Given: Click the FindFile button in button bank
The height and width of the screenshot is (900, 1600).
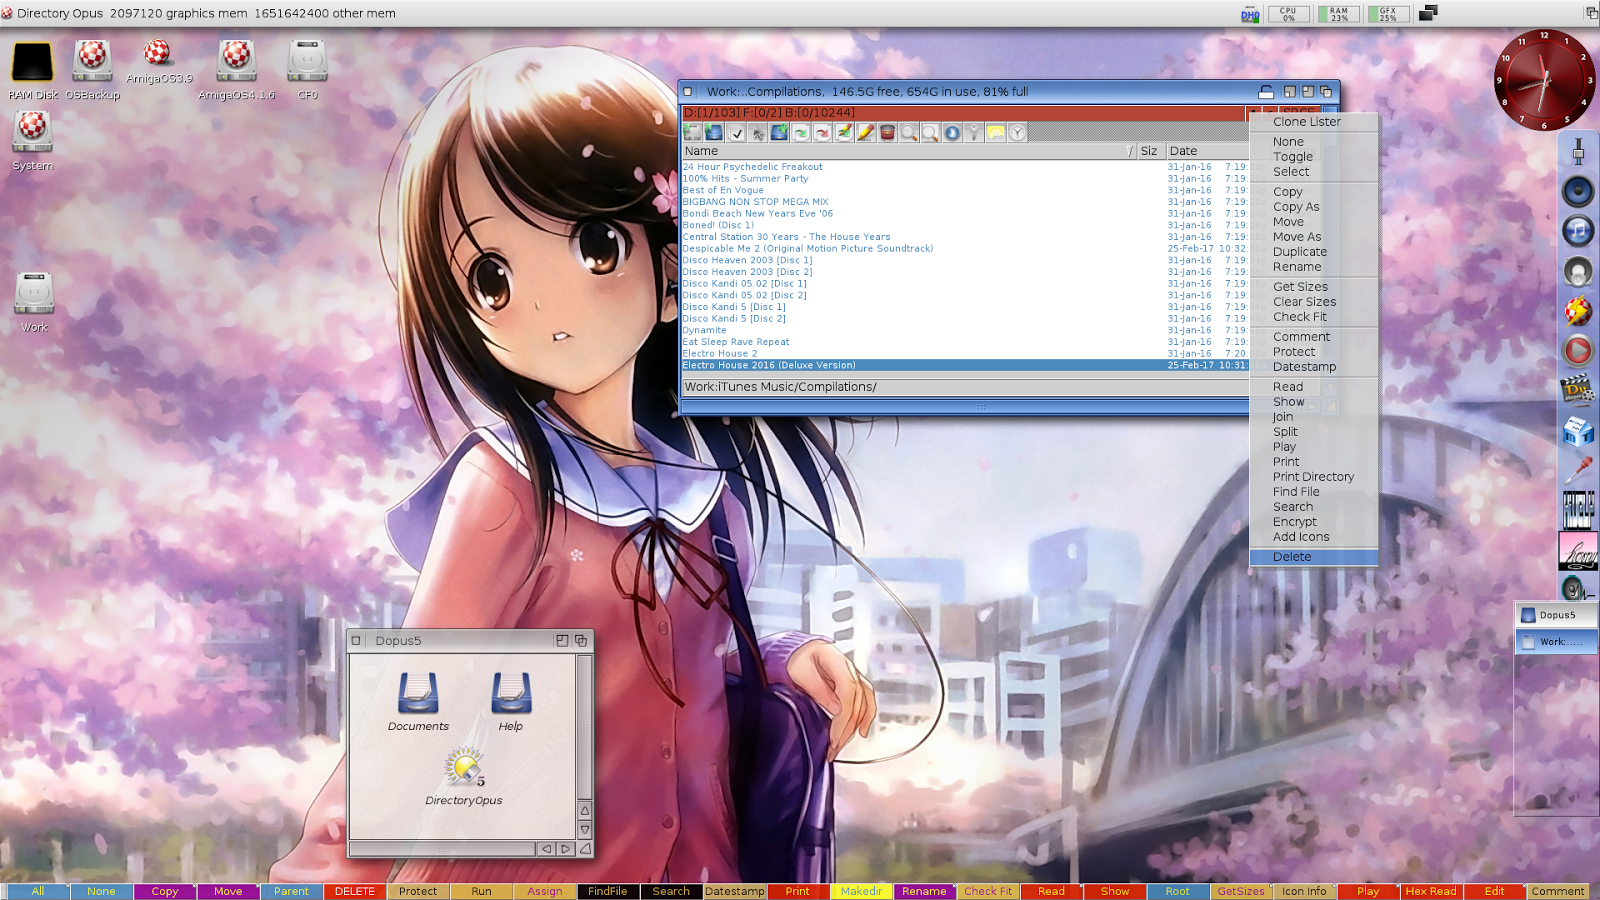Looking at the screenshot, I should (x=608, y=891).
